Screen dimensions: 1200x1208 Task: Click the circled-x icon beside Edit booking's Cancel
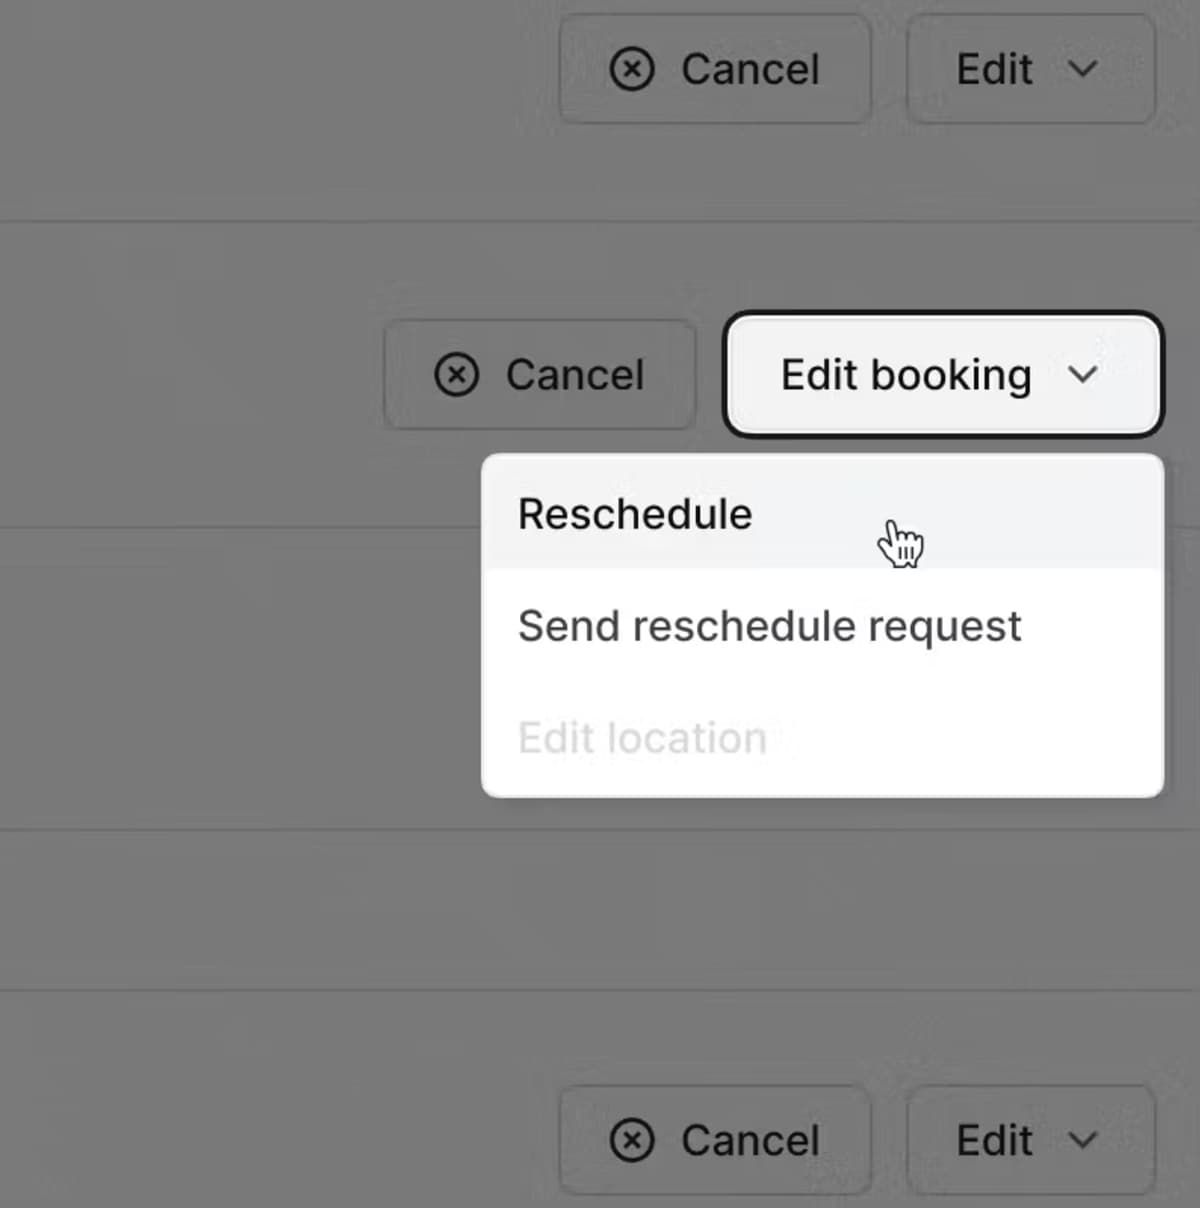tap(456, 375)
